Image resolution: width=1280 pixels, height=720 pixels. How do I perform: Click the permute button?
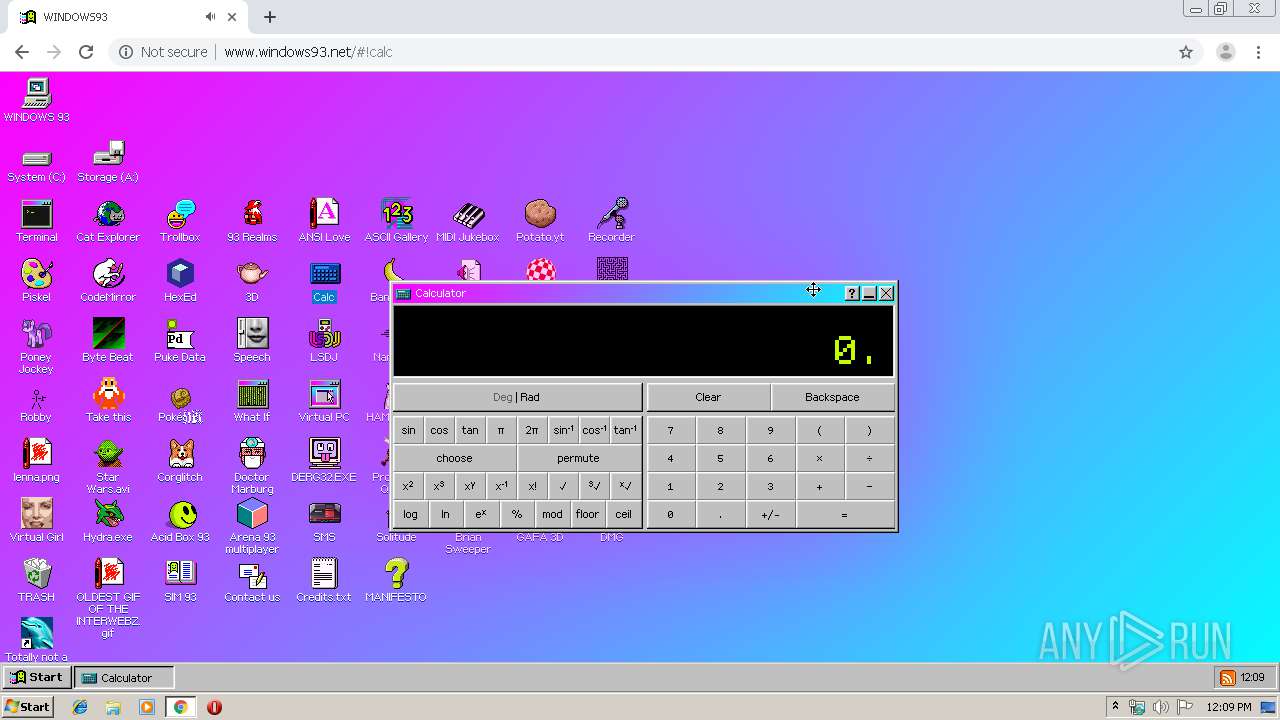(578, 458)
